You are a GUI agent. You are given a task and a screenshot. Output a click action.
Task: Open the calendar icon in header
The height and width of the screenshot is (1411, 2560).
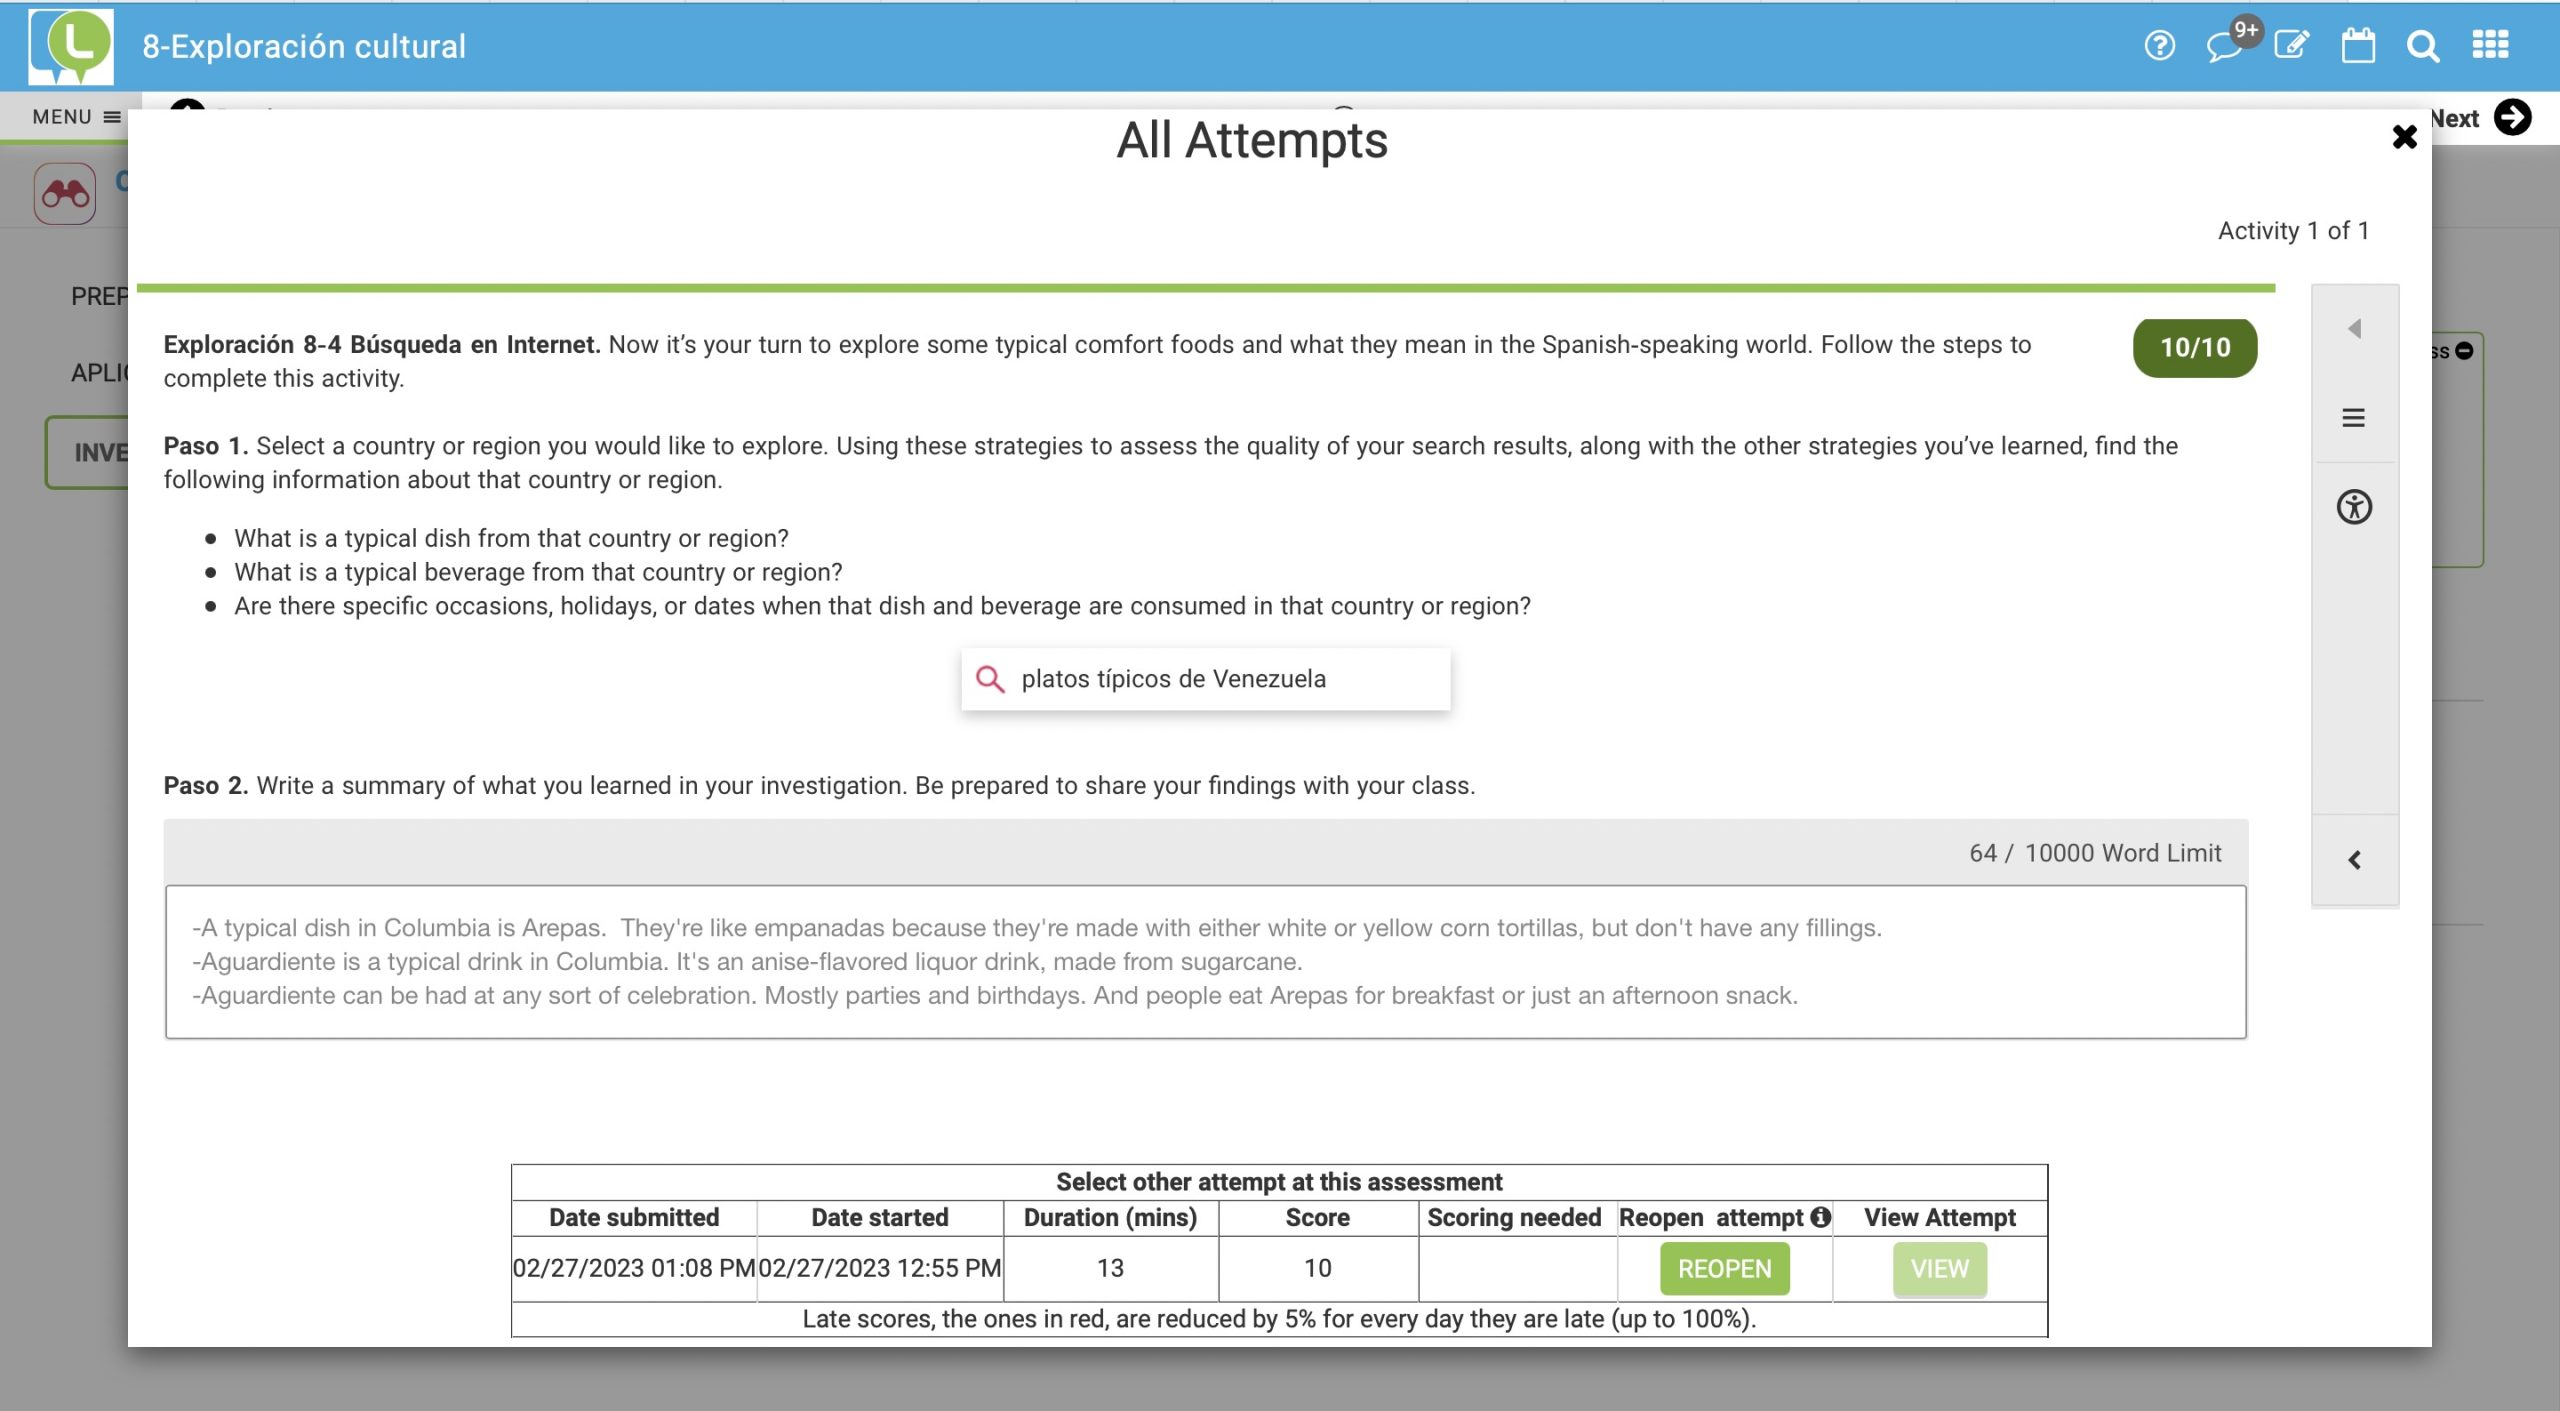(x=2357, y=46)
